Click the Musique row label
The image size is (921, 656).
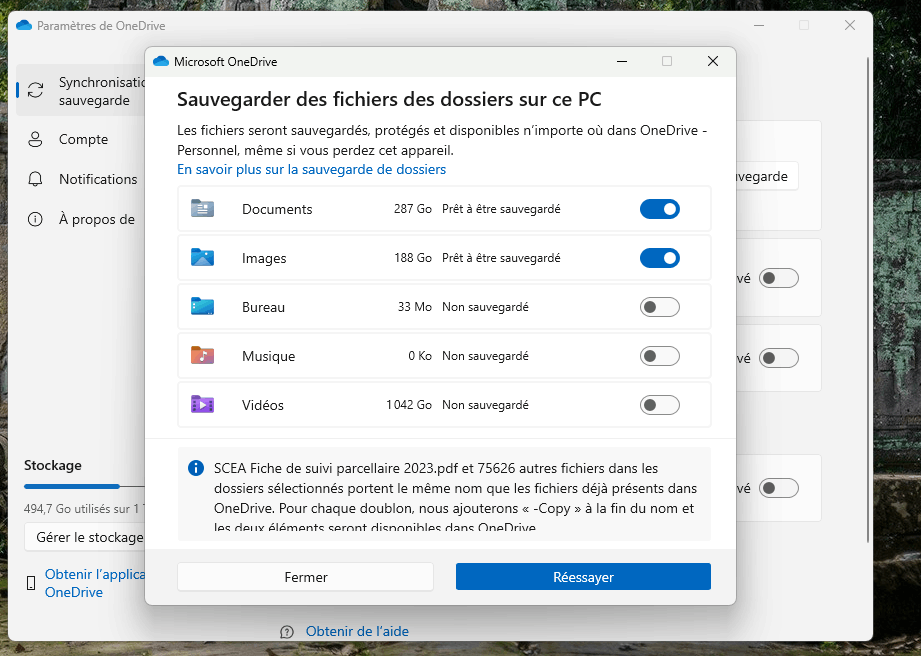pyautogui.click(x=268, y=356)
